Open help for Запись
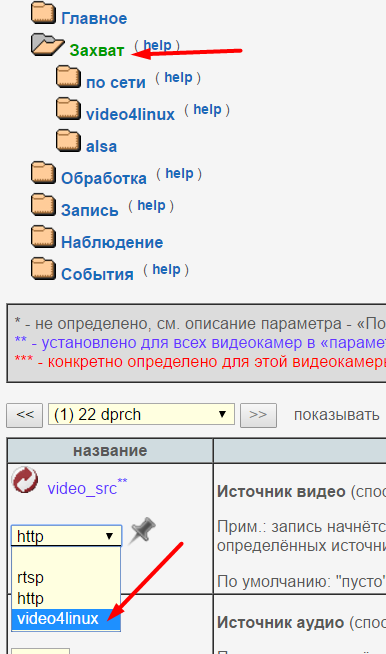The height and width of the screenshot is (654, 386). (x=151, y=205)
